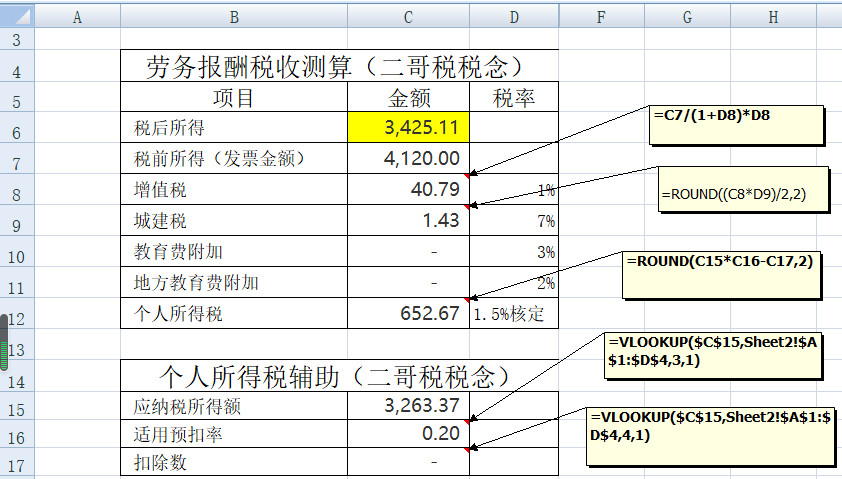Select row 4 header
The image size is (842, 479).
tap(17, 66)
